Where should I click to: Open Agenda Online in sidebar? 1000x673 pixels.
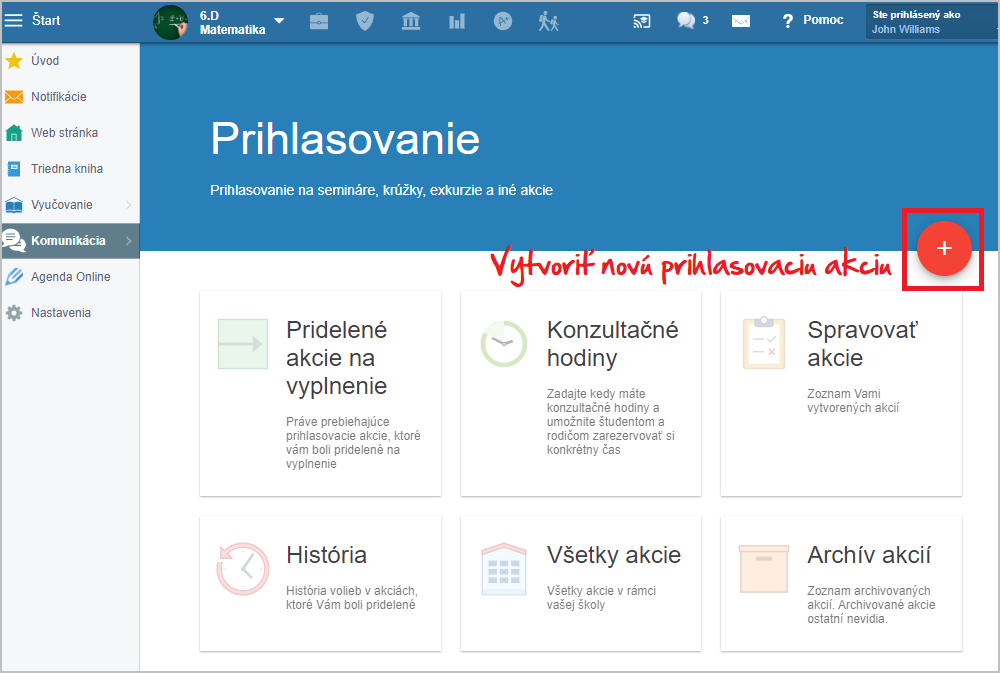click(x=70, y=277)
